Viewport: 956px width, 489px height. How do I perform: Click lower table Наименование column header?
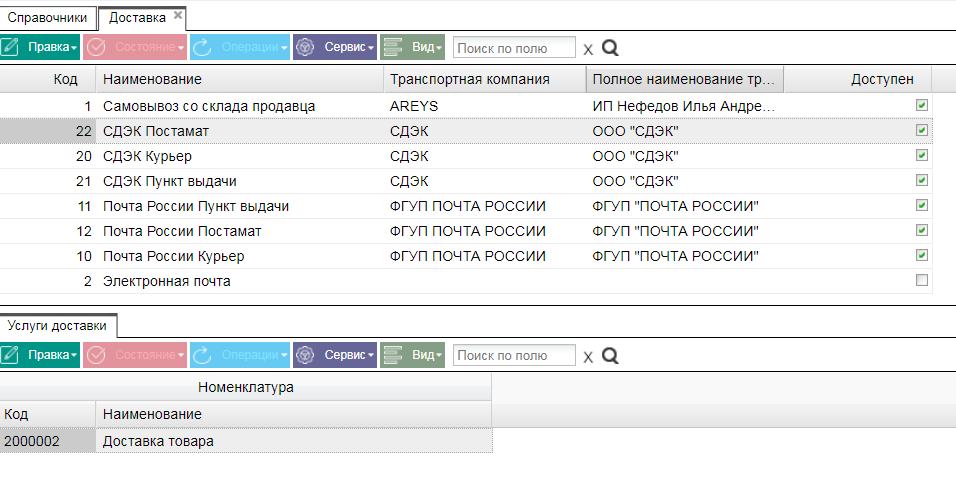tap(294, 415)
